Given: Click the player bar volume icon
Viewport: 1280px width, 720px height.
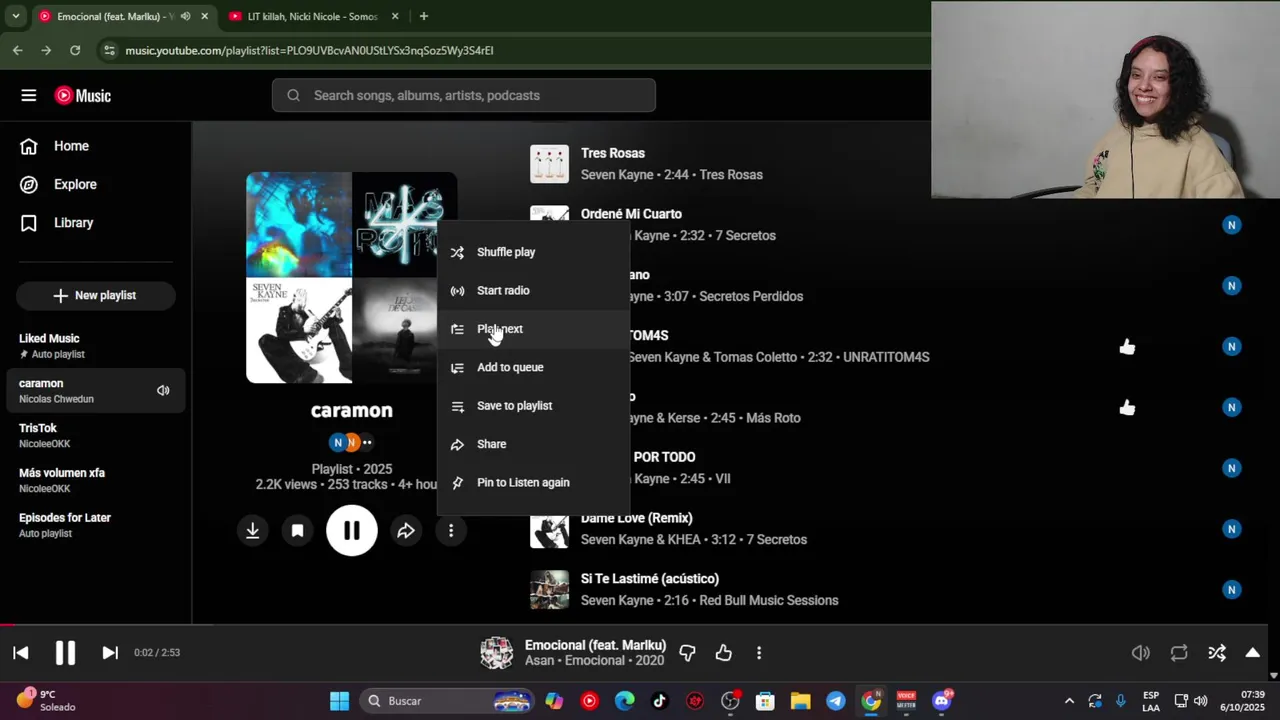Looking at the screenshot, I should tap(1141, 653).
